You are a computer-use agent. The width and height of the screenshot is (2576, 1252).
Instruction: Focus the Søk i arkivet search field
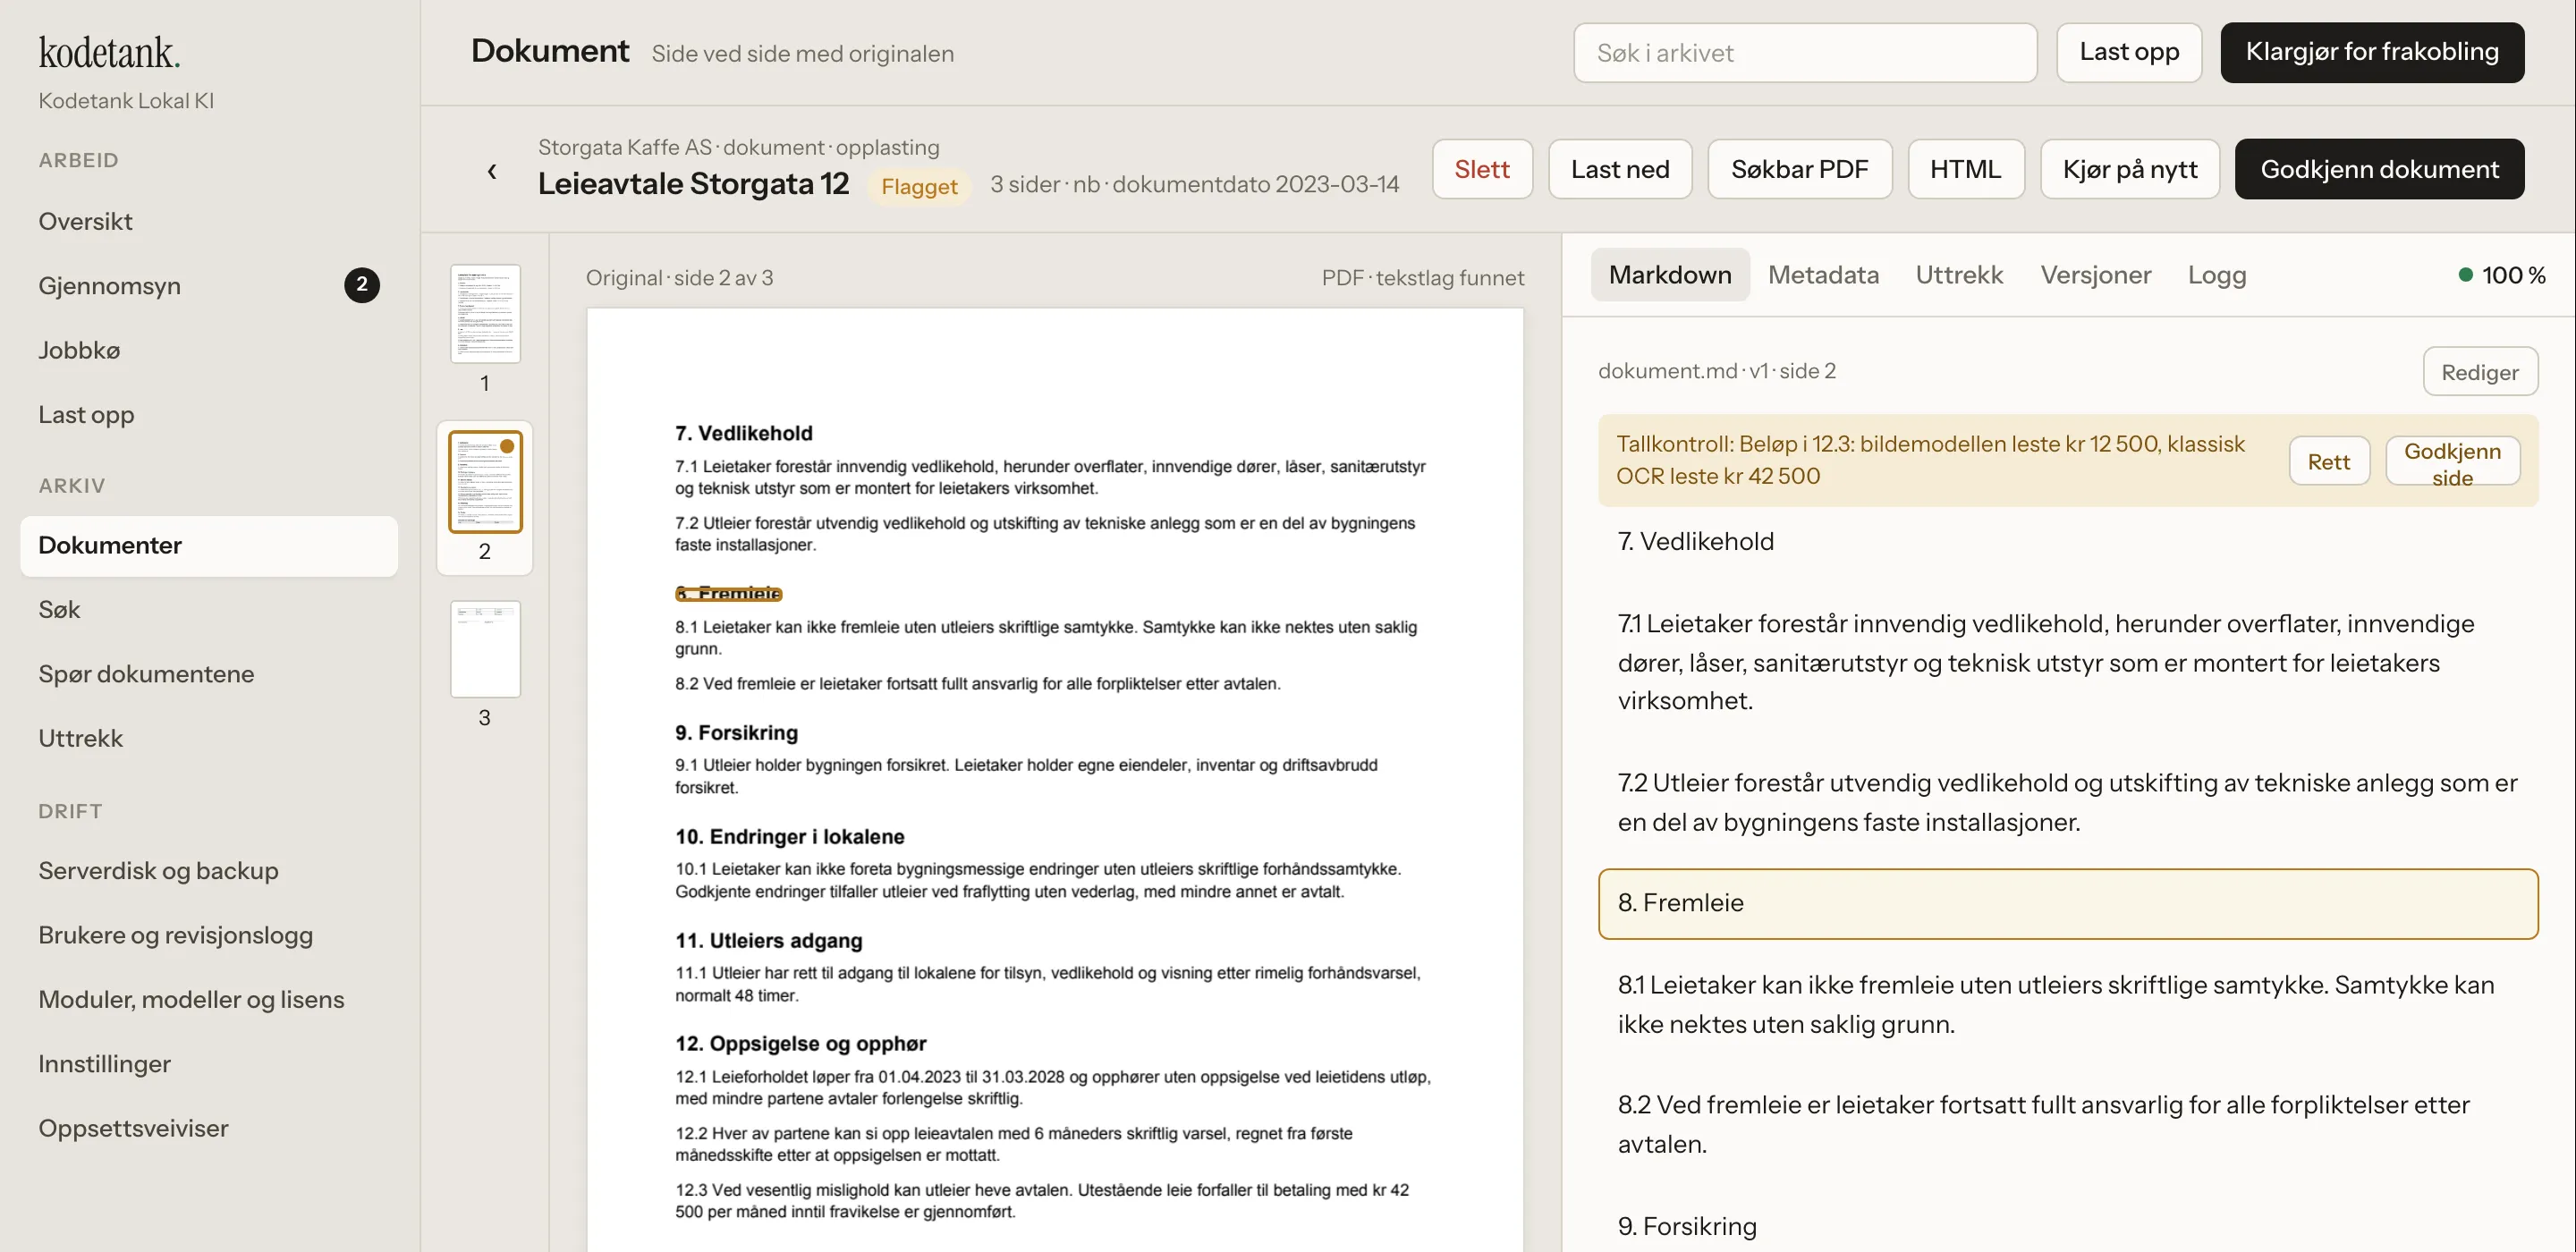1805,53
